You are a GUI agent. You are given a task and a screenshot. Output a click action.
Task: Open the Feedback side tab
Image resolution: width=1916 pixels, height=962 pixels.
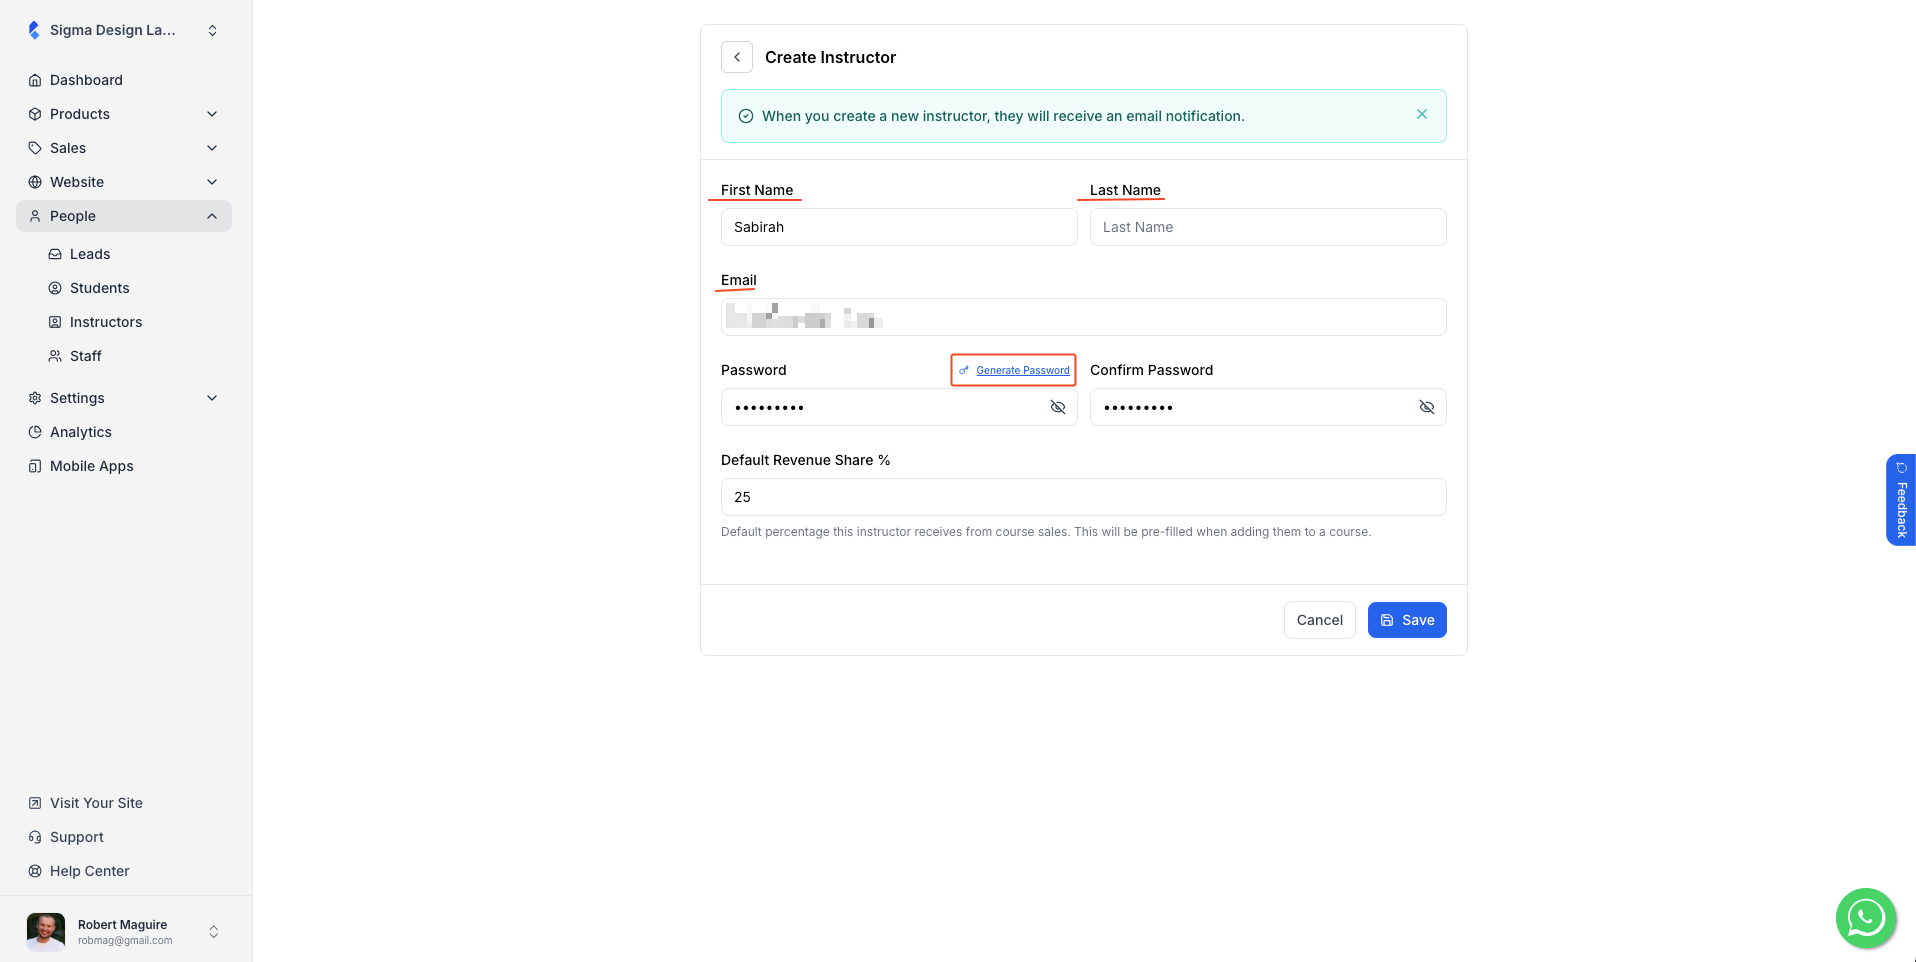1901,500
